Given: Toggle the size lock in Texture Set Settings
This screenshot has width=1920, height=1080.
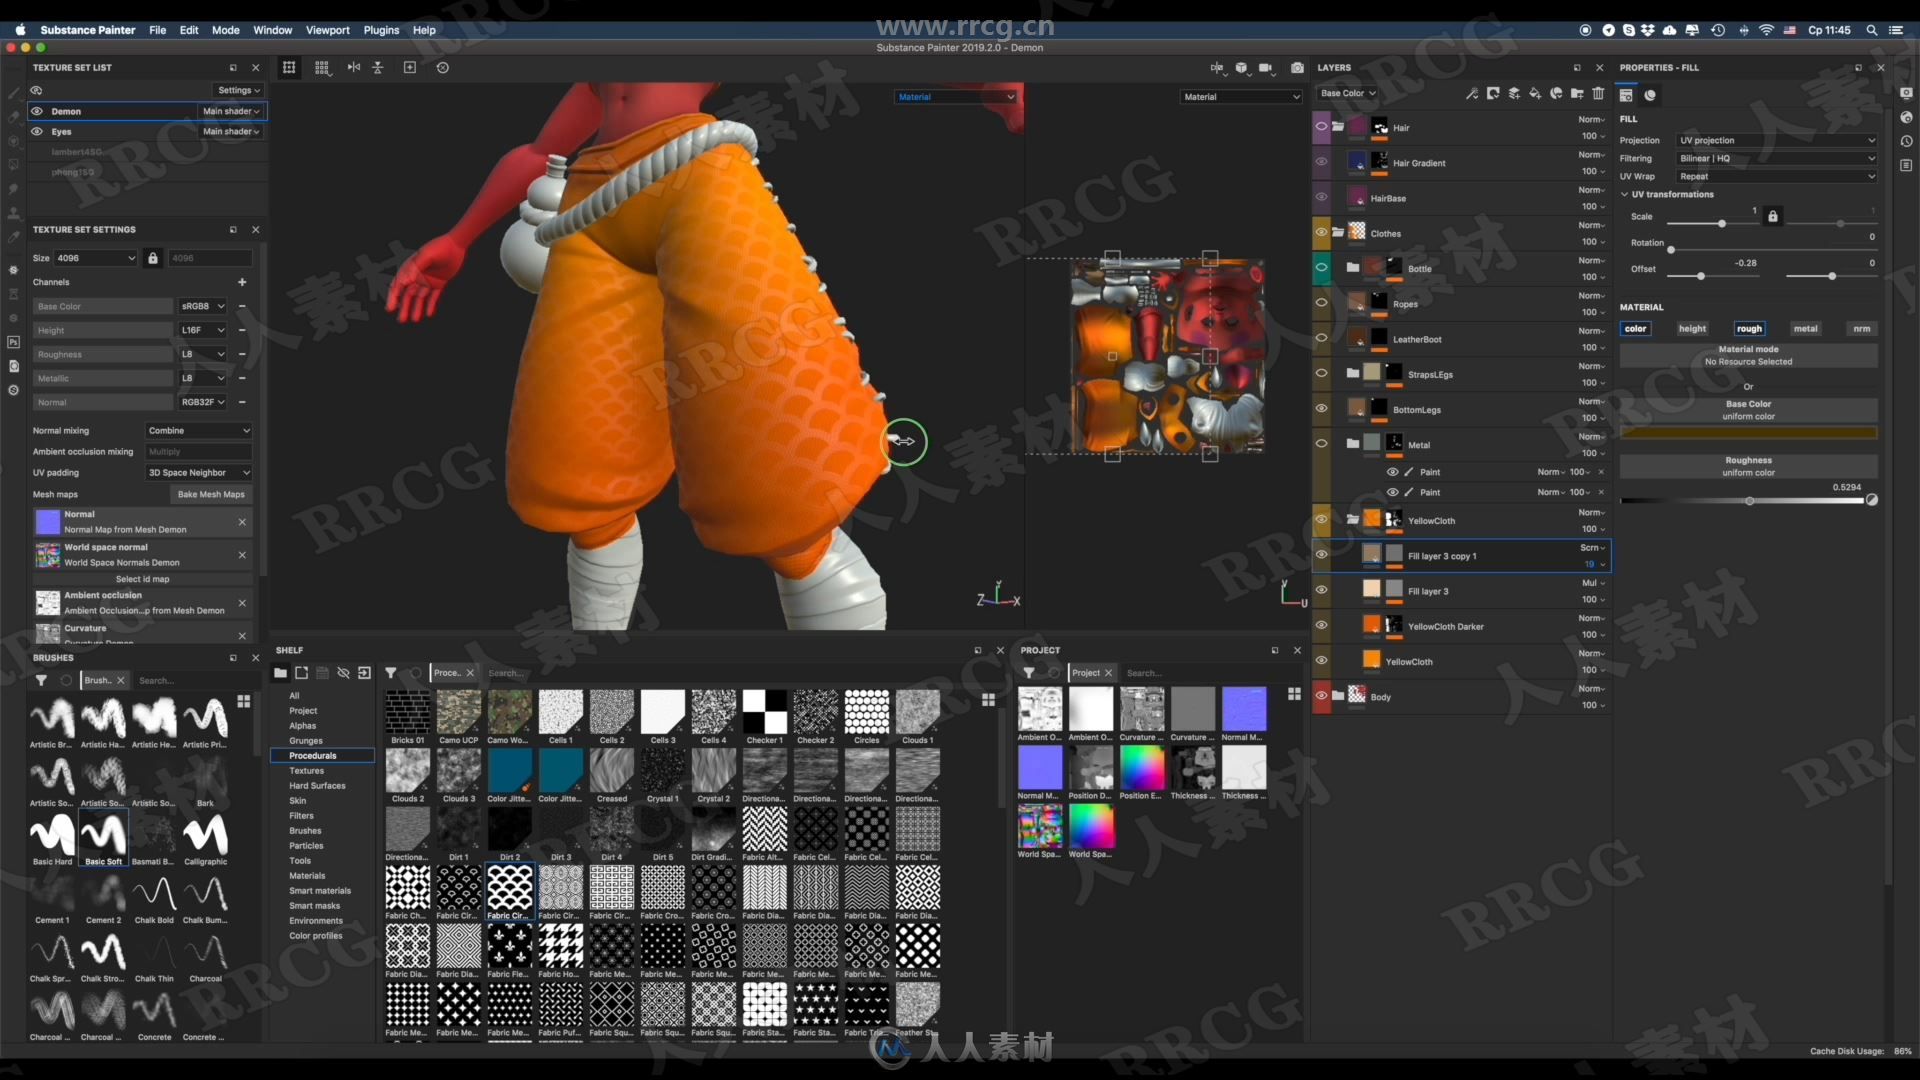Looking at the screenshot, I should tap(153, 258).
